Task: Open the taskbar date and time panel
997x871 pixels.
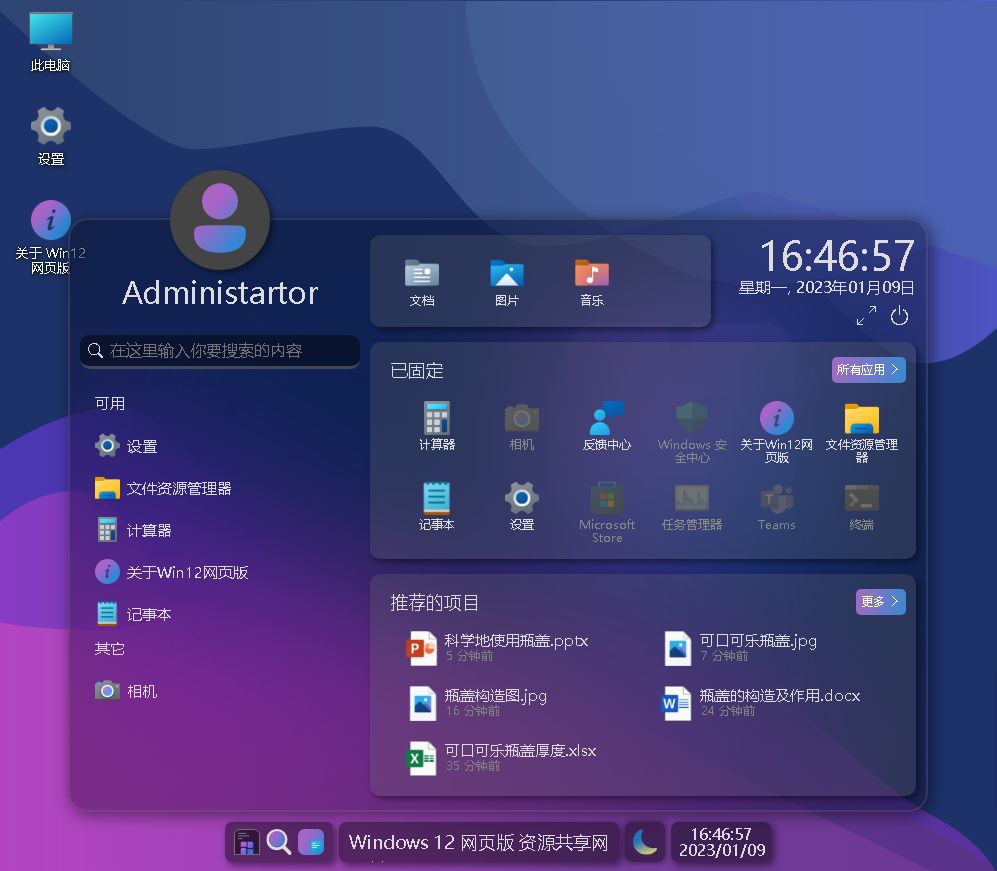Action: coord(721,842)
